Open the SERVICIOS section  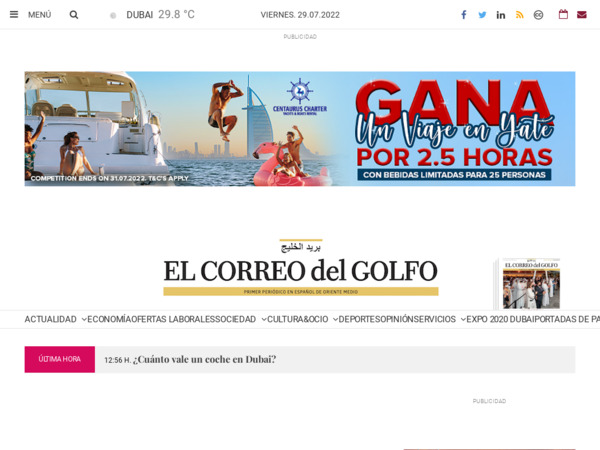tap(435, 319)
